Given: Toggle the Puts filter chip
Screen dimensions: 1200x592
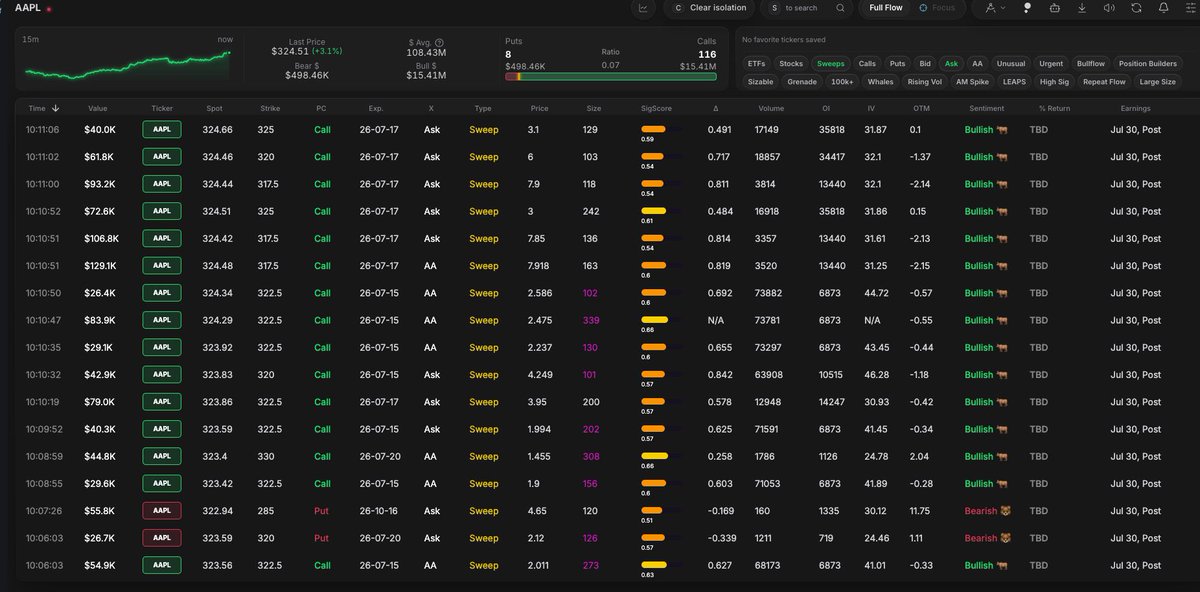Looking at the screenshot, I should point(898,63).
